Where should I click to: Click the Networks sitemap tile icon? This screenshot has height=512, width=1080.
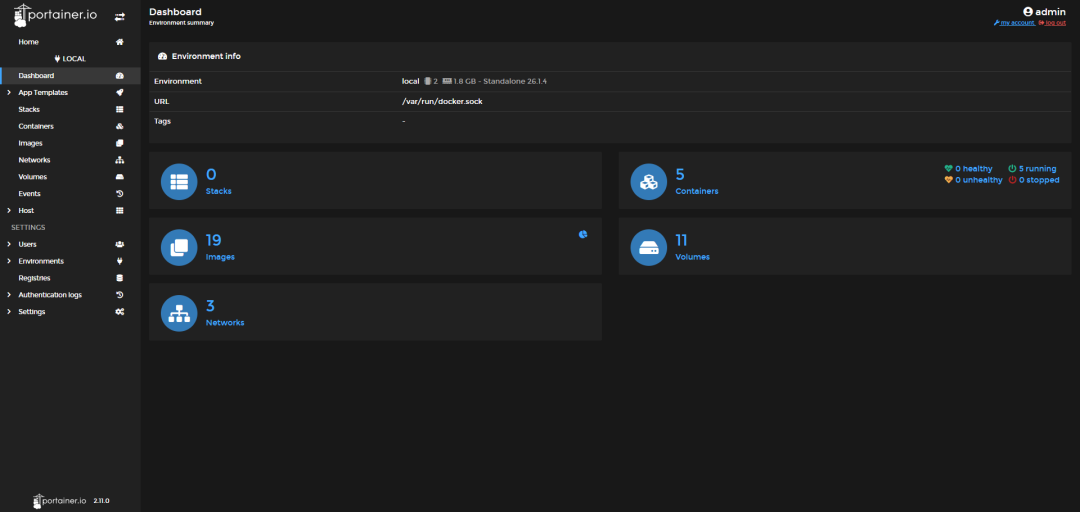click(179, 313)
